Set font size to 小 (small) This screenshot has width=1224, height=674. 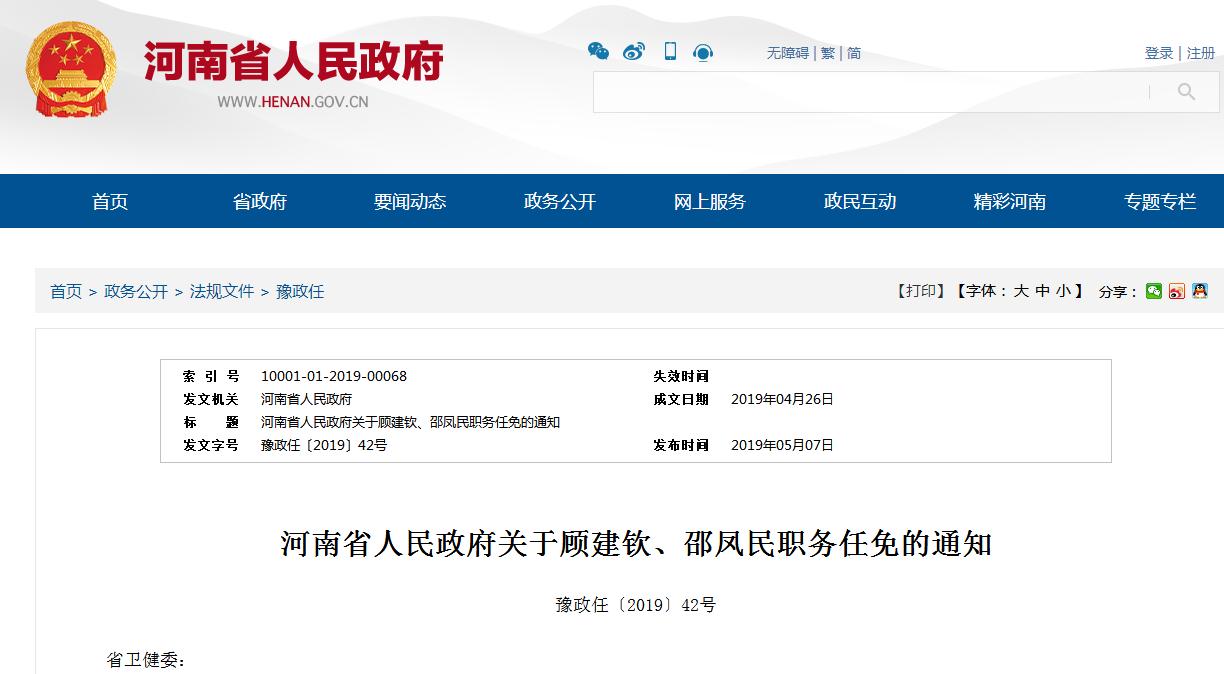pos(1063,291)
